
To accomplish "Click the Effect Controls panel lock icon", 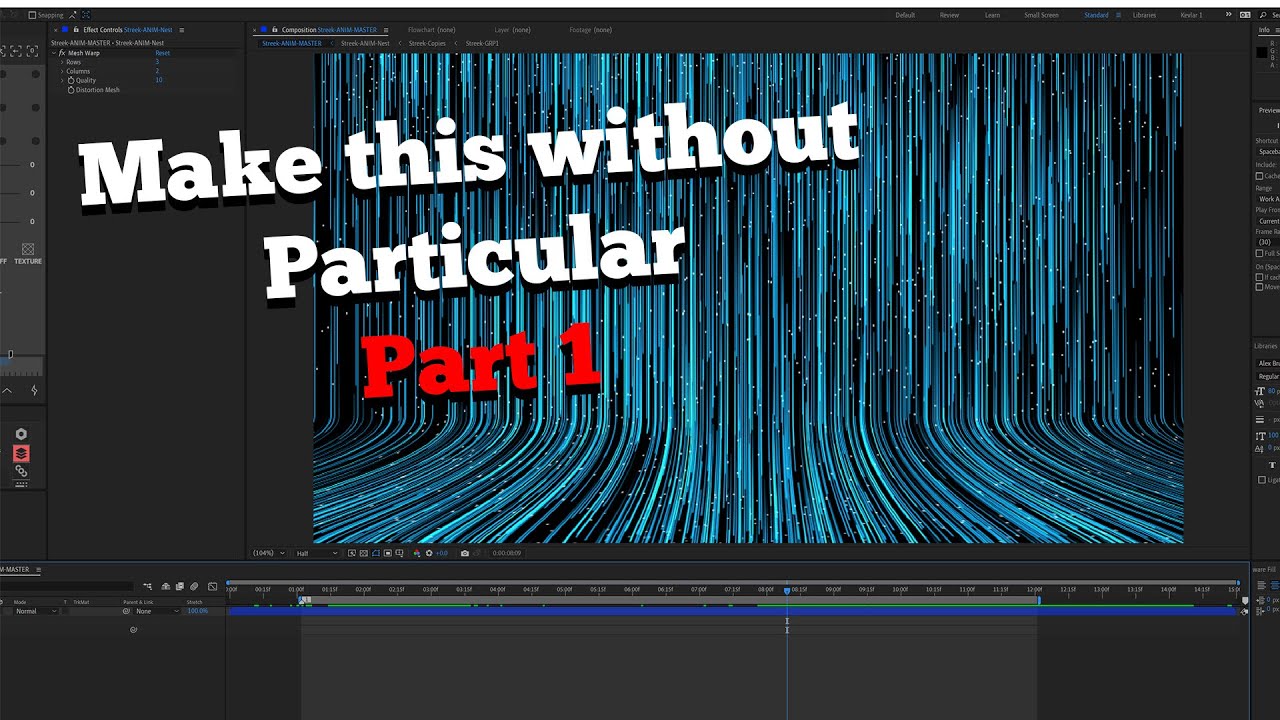I will (76, 30).
